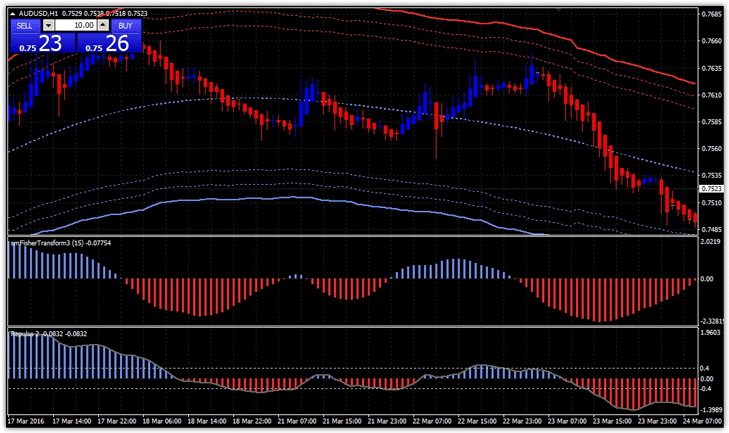The width and height of the screenshot is (729, 433).
Task: Decrease trade volume with down arrow
Action: [51, 25]
